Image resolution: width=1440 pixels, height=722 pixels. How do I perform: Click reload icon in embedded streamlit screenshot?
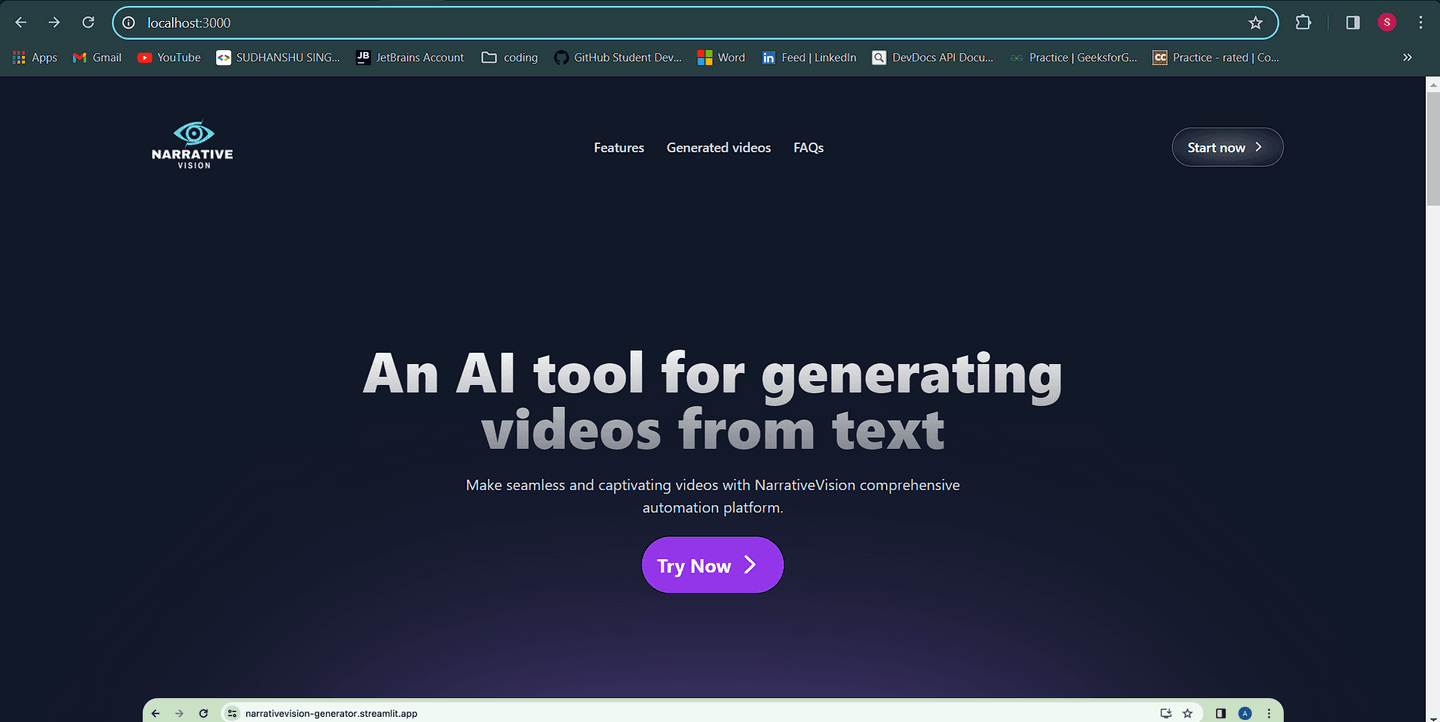tap(203, 713)
